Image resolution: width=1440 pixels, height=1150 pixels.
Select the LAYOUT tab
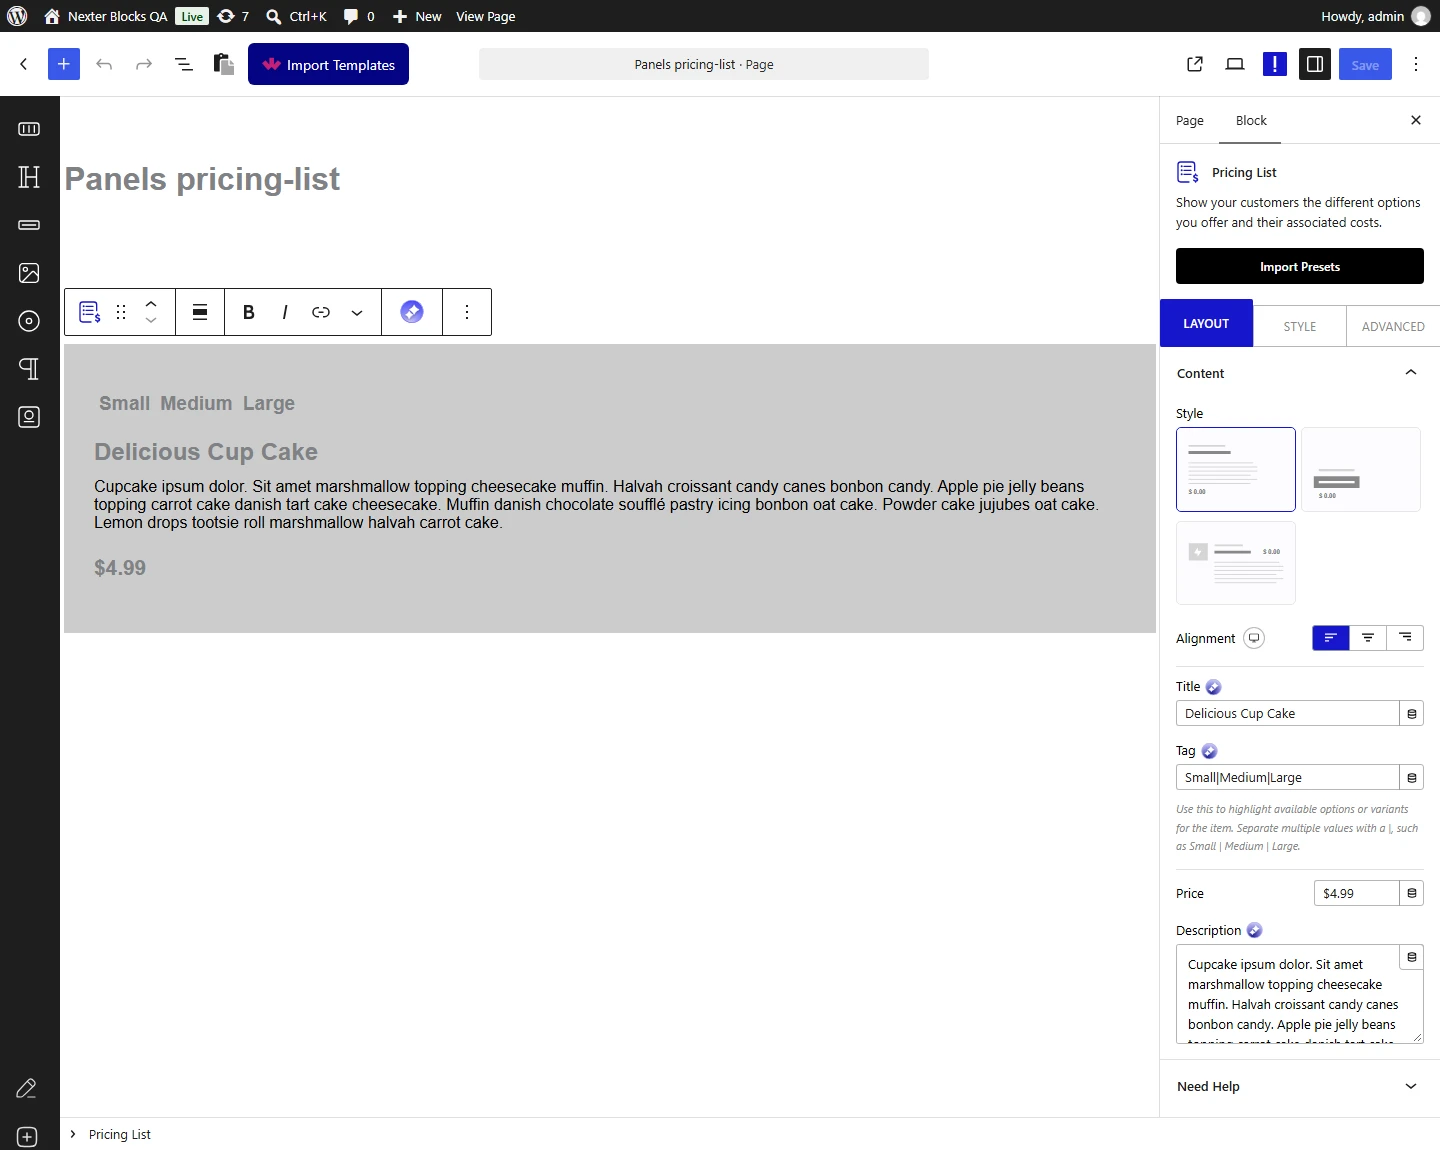tap(1206, 323)
